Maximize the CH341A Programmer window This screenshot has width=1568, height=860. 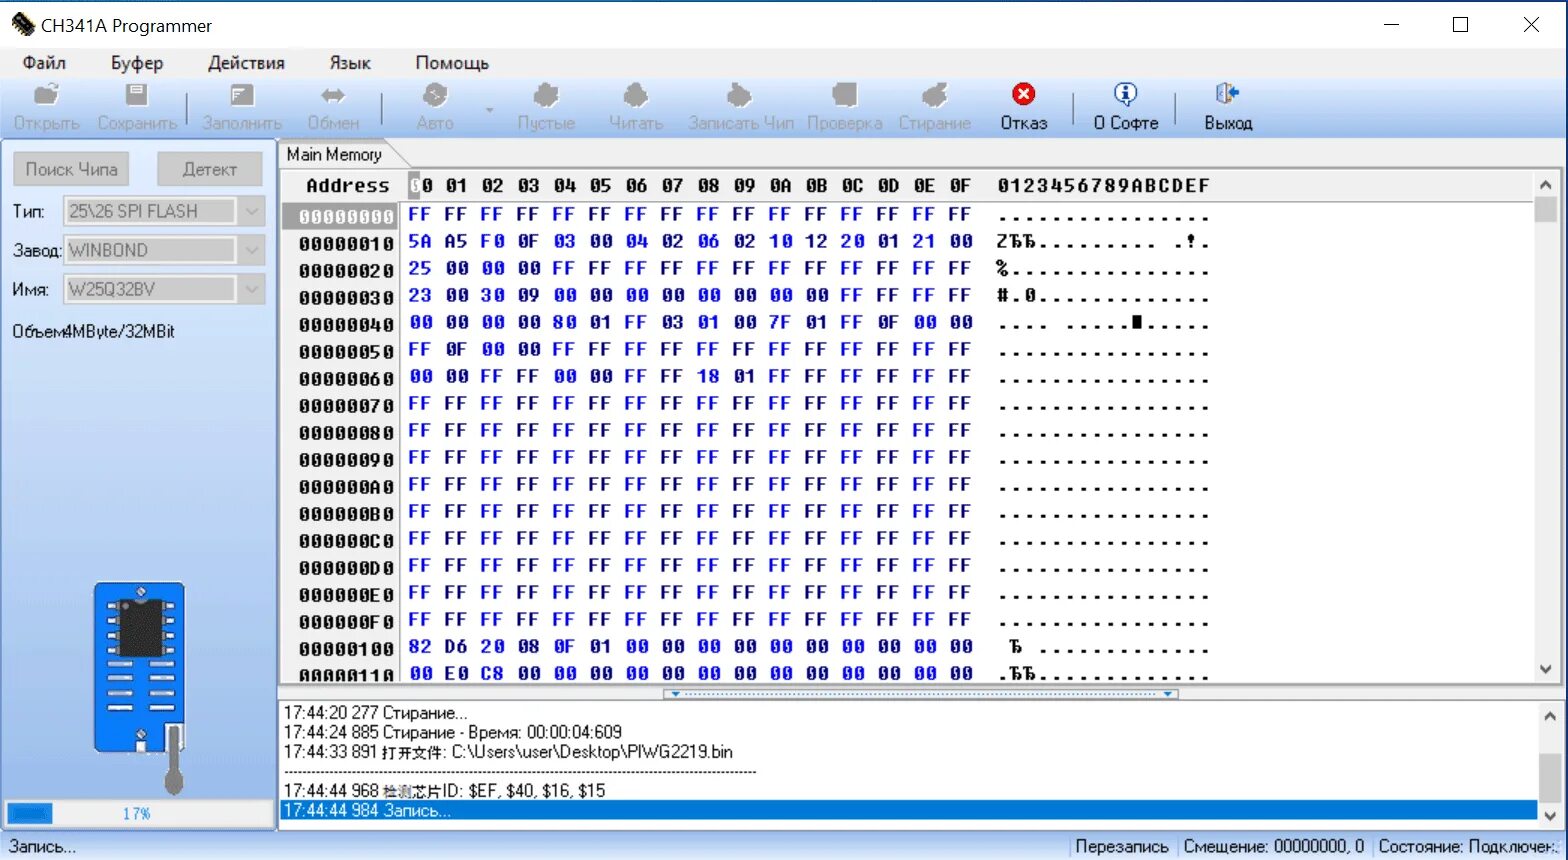pyautogui.click(x=1460, y=25)
